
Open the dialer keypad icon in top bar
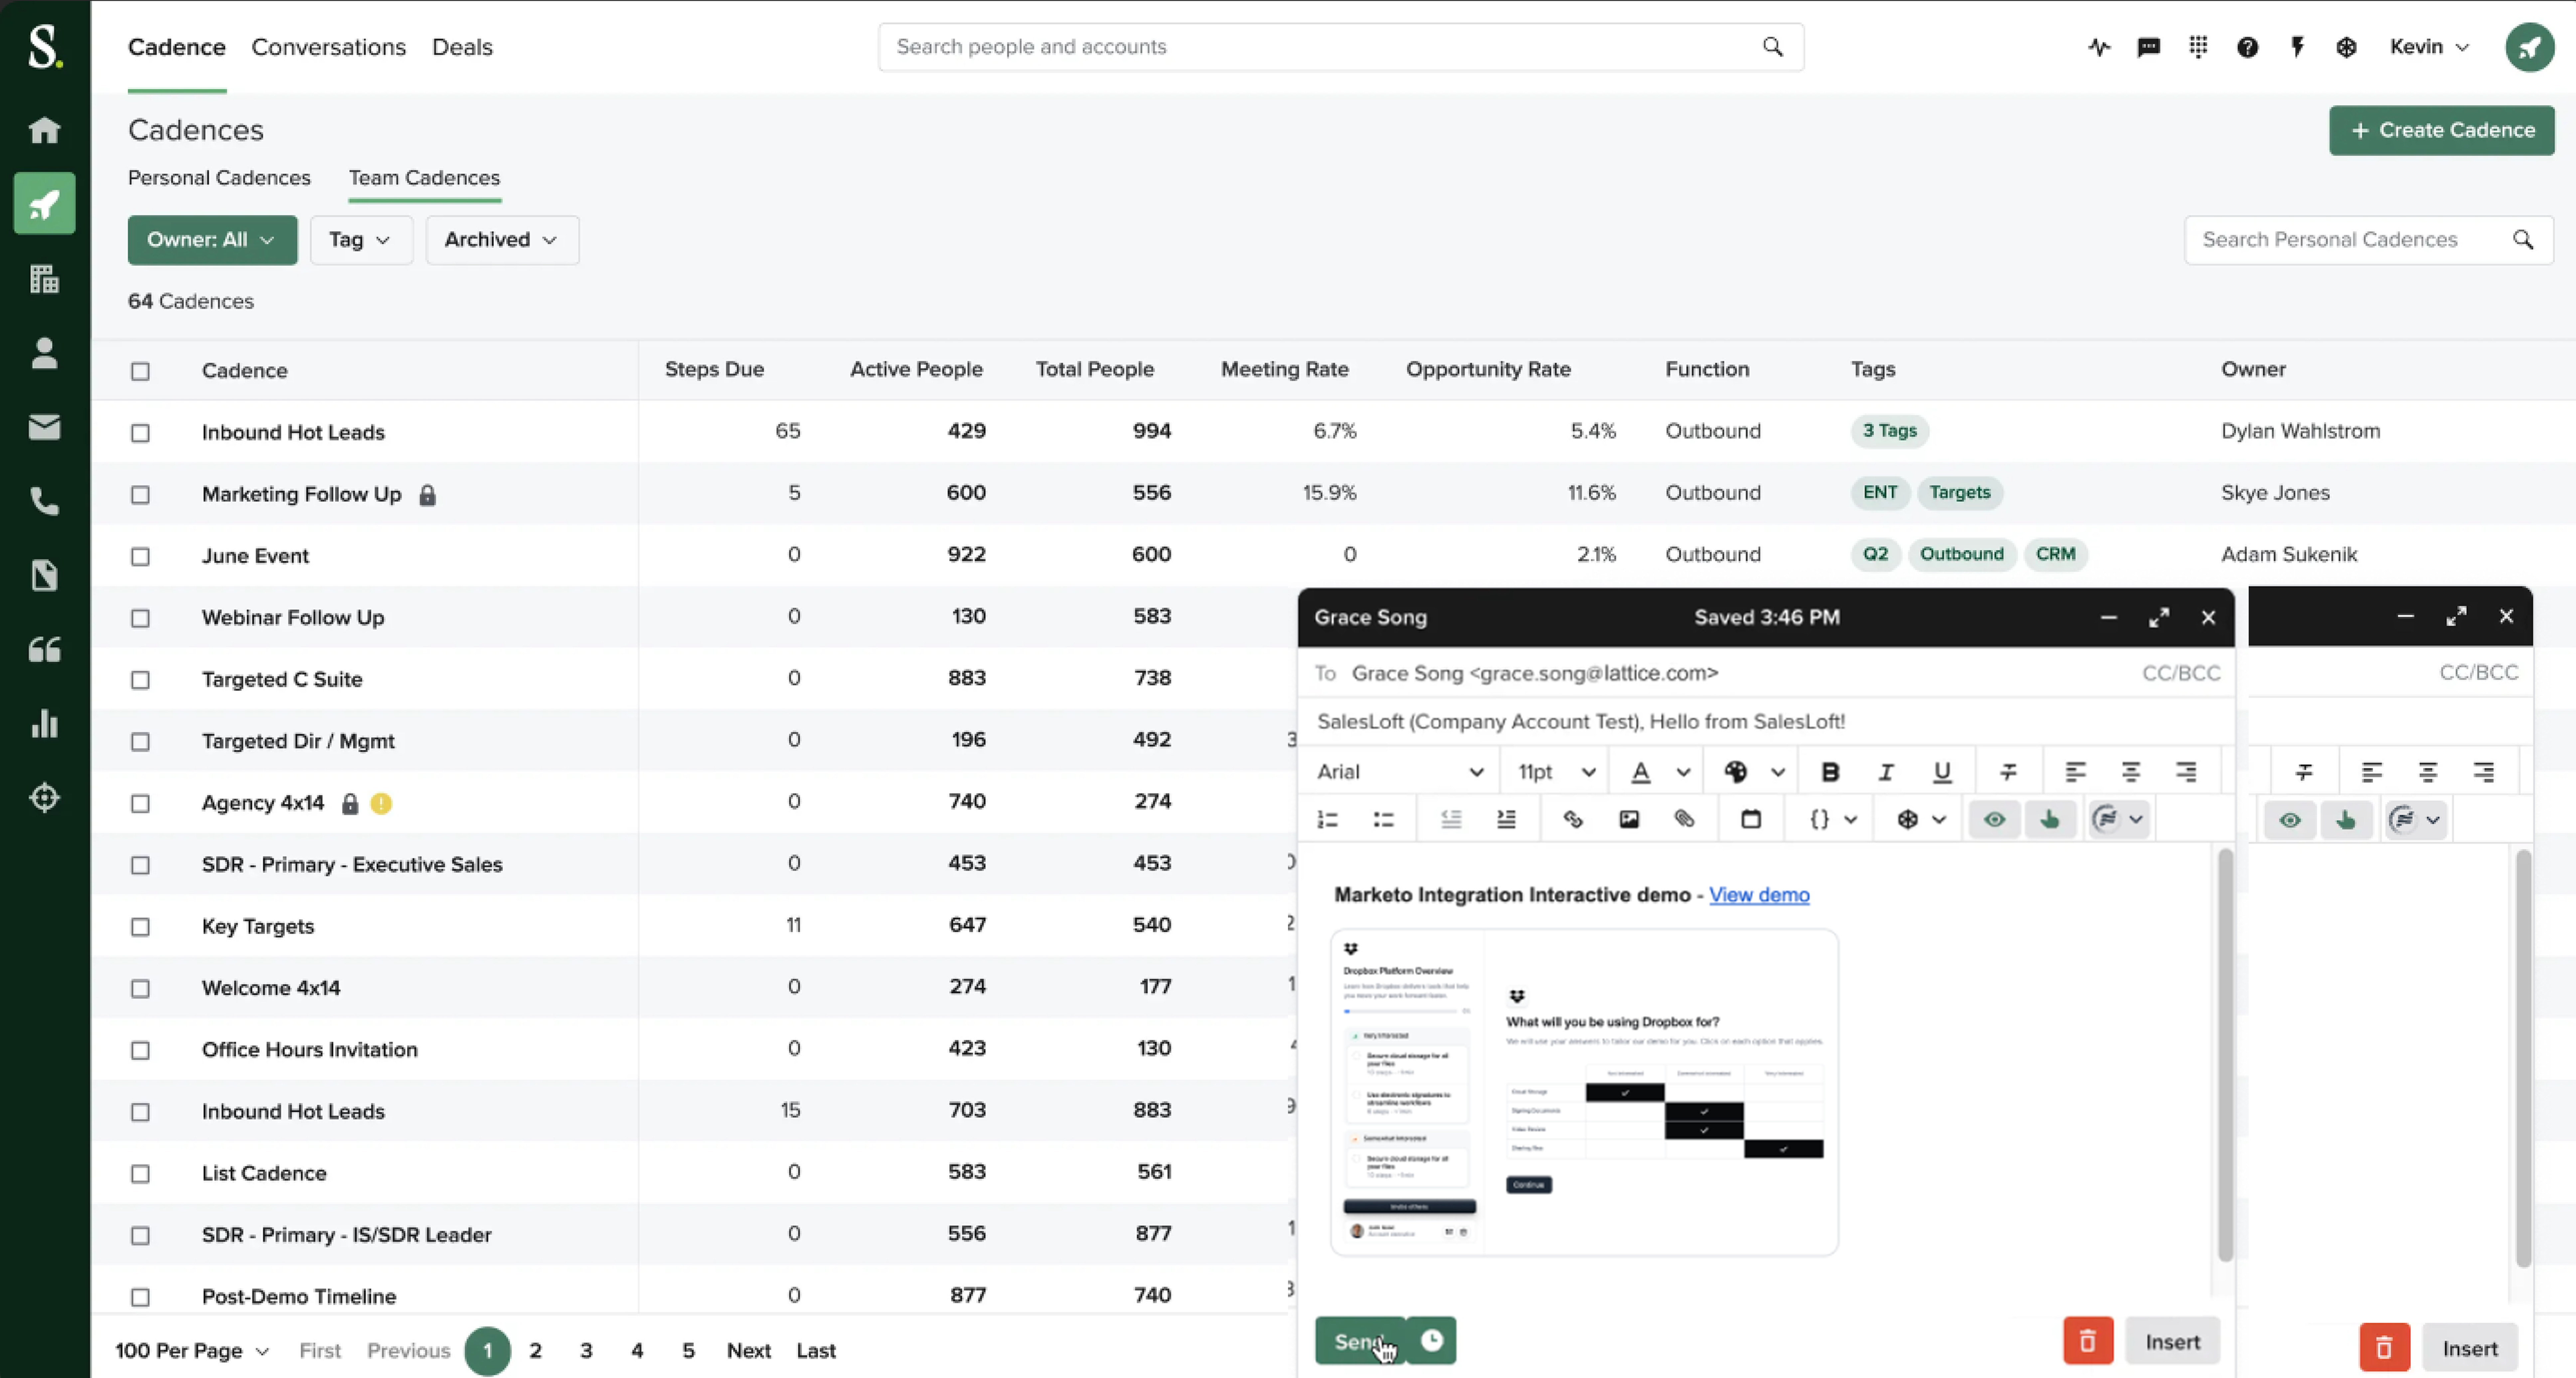pos(2198,47)
